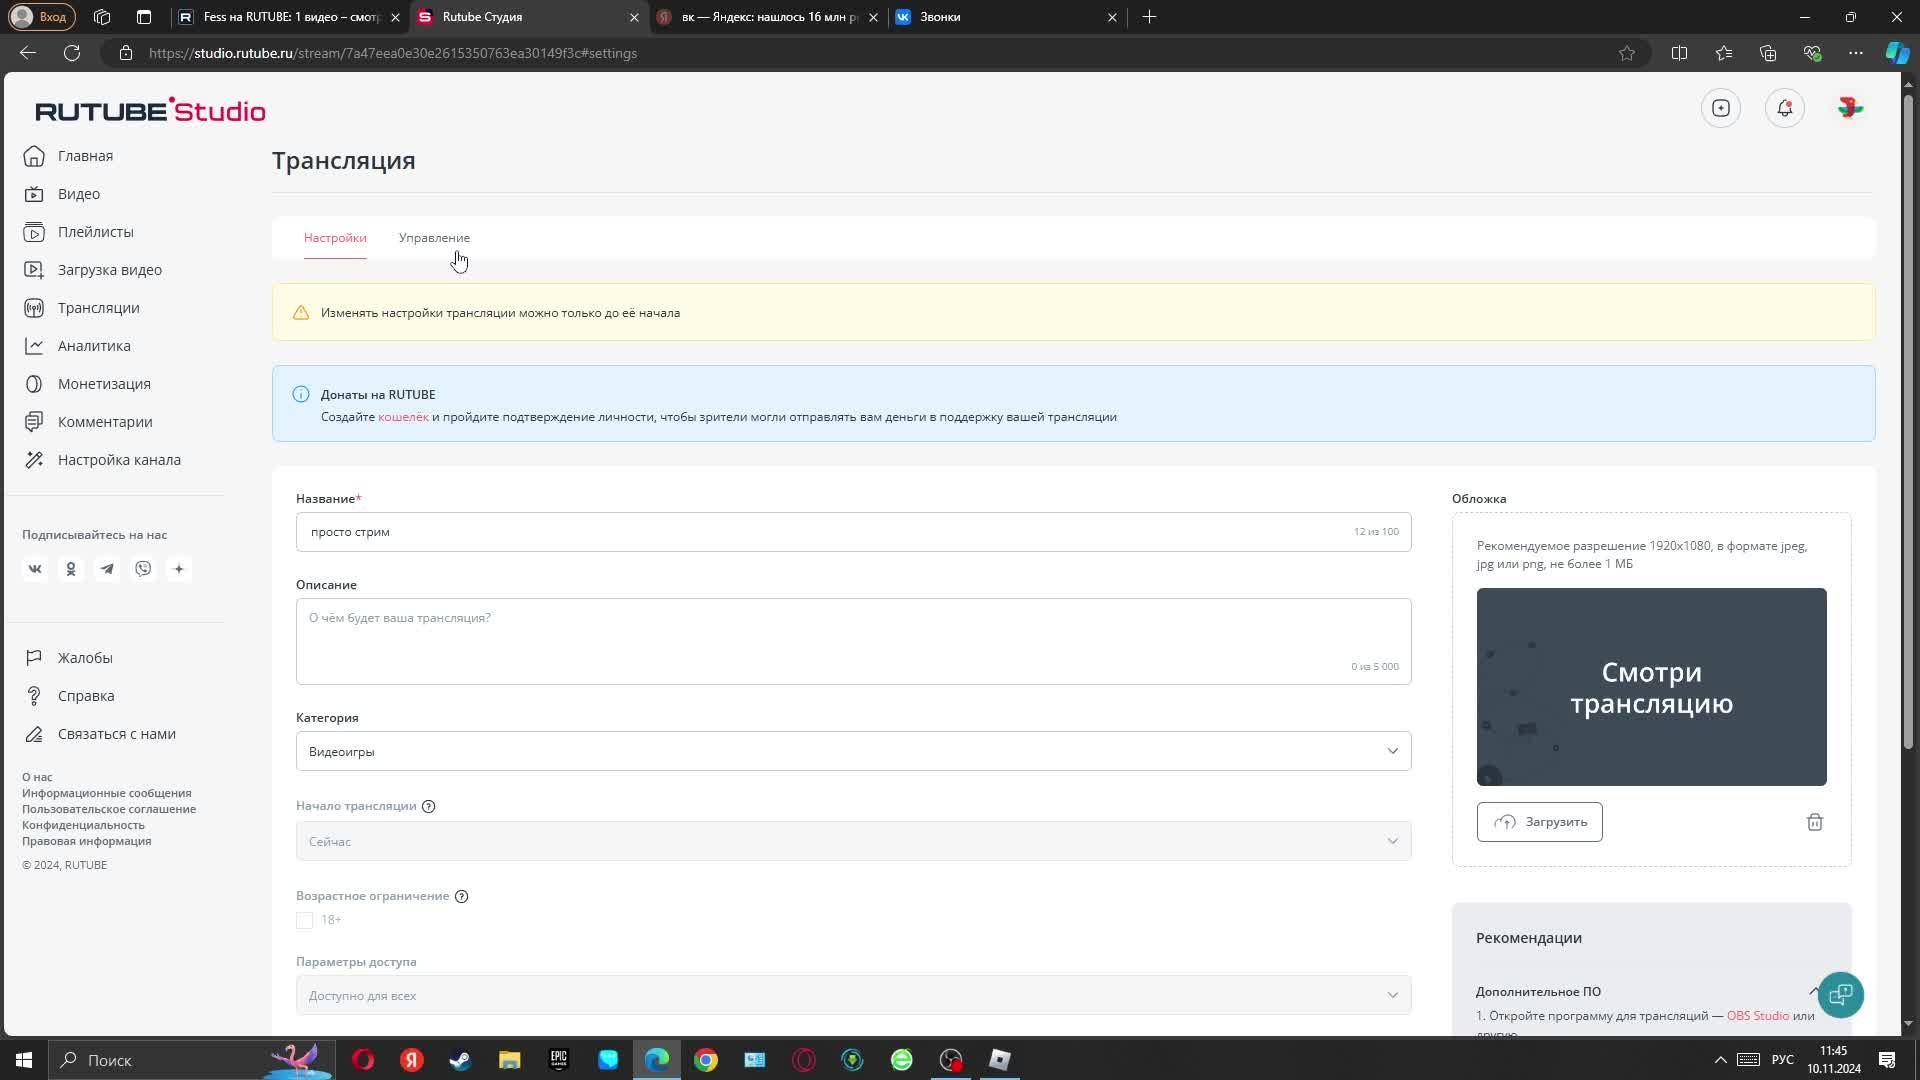Open the user avatar in the header
The image size is (1920, 1080).
point(1850,108)
